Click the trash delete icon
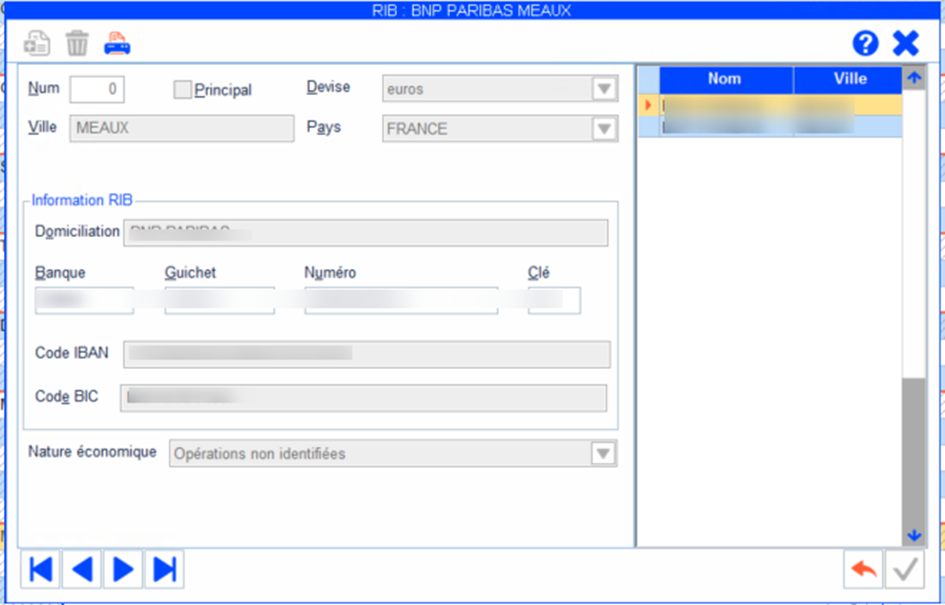This screenshot has height=605, width=945. (x=77, y=43)
